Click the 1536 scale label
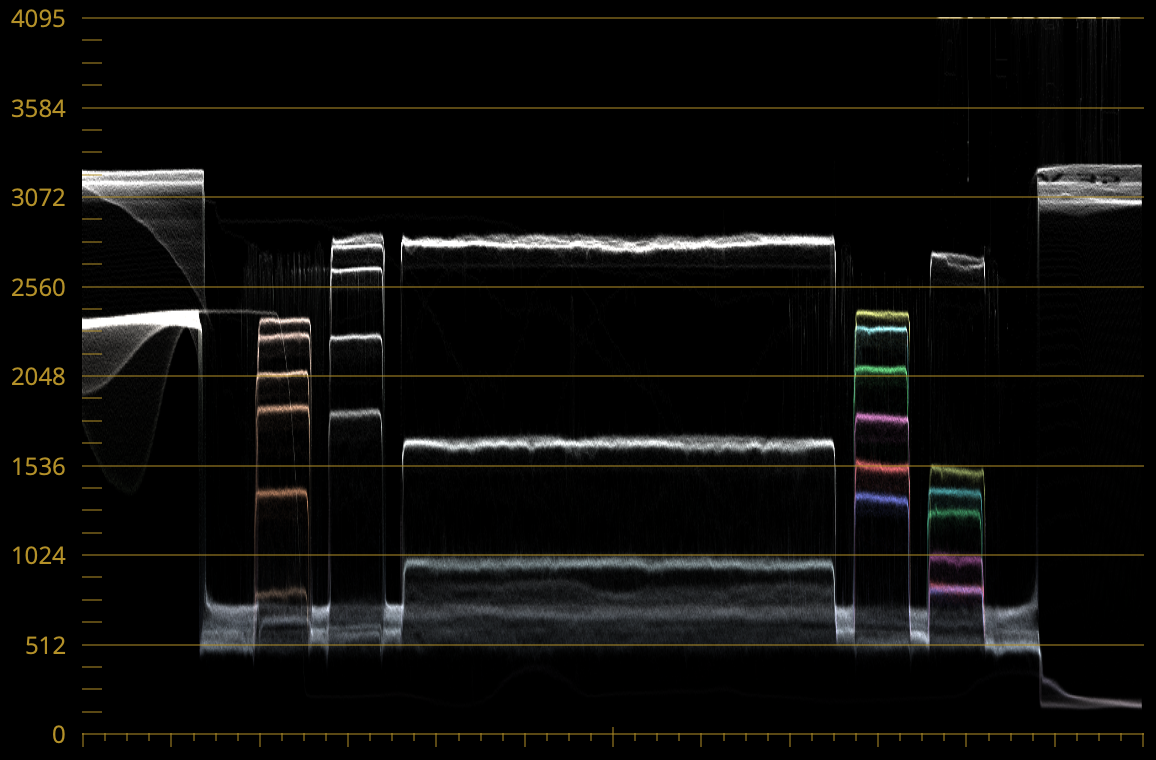 click(37, 466)
